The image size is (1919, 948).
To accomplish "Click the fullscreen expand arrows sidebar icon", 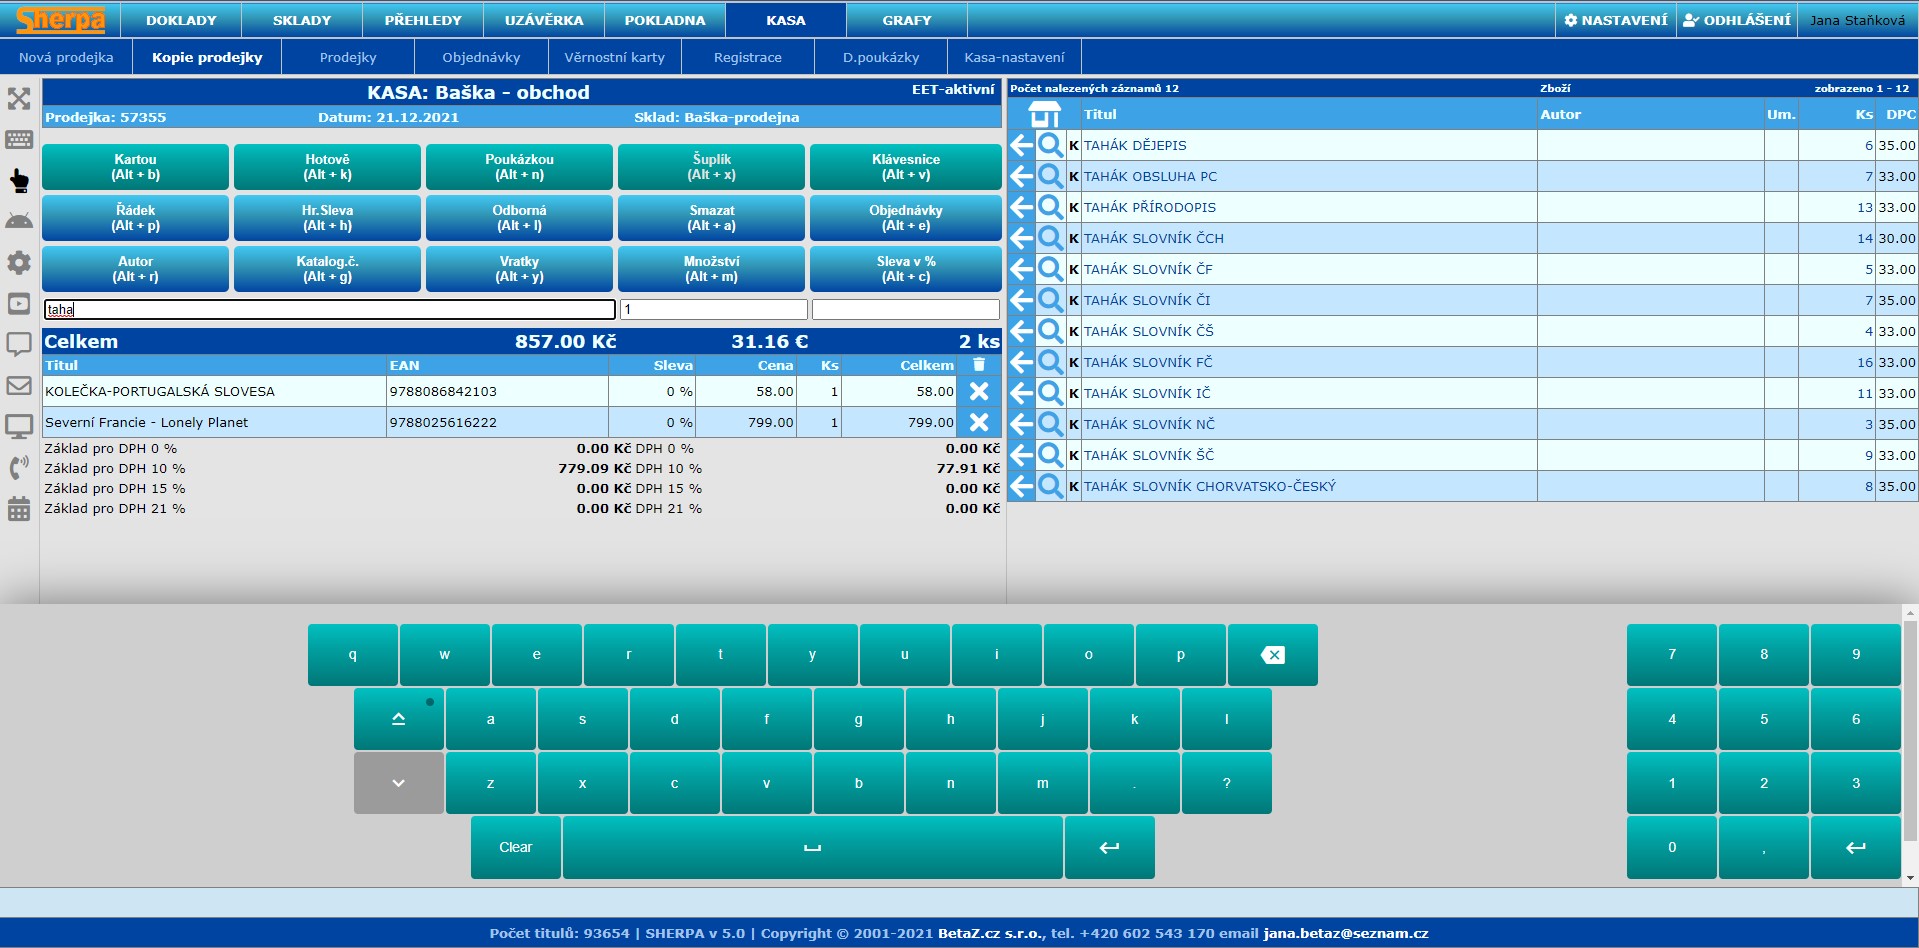I will 19,98.
